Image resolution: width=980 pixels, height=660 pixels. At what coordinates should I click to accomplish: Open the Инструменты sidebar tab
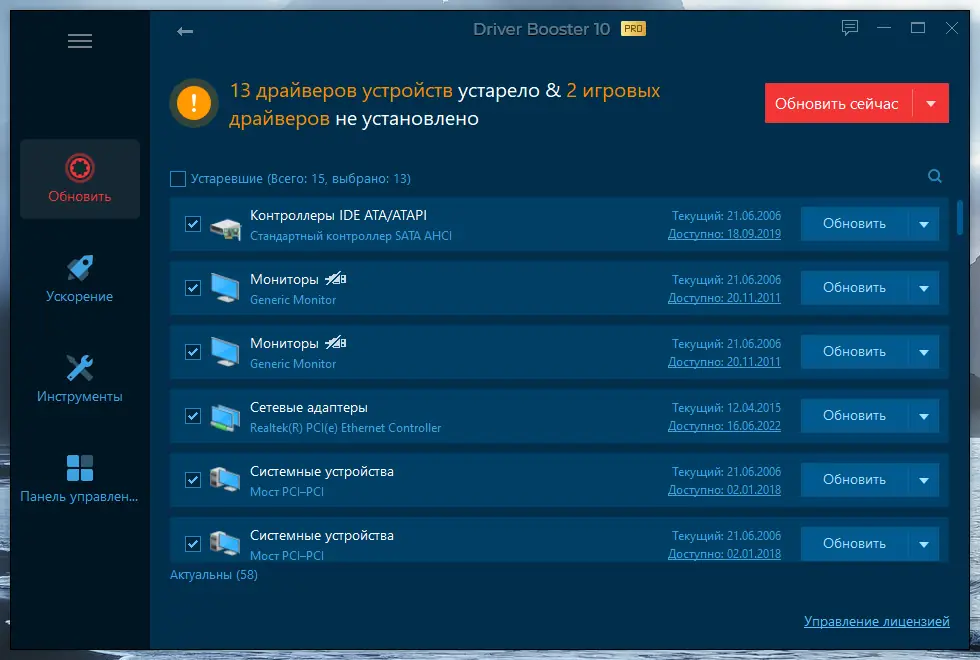80,379
